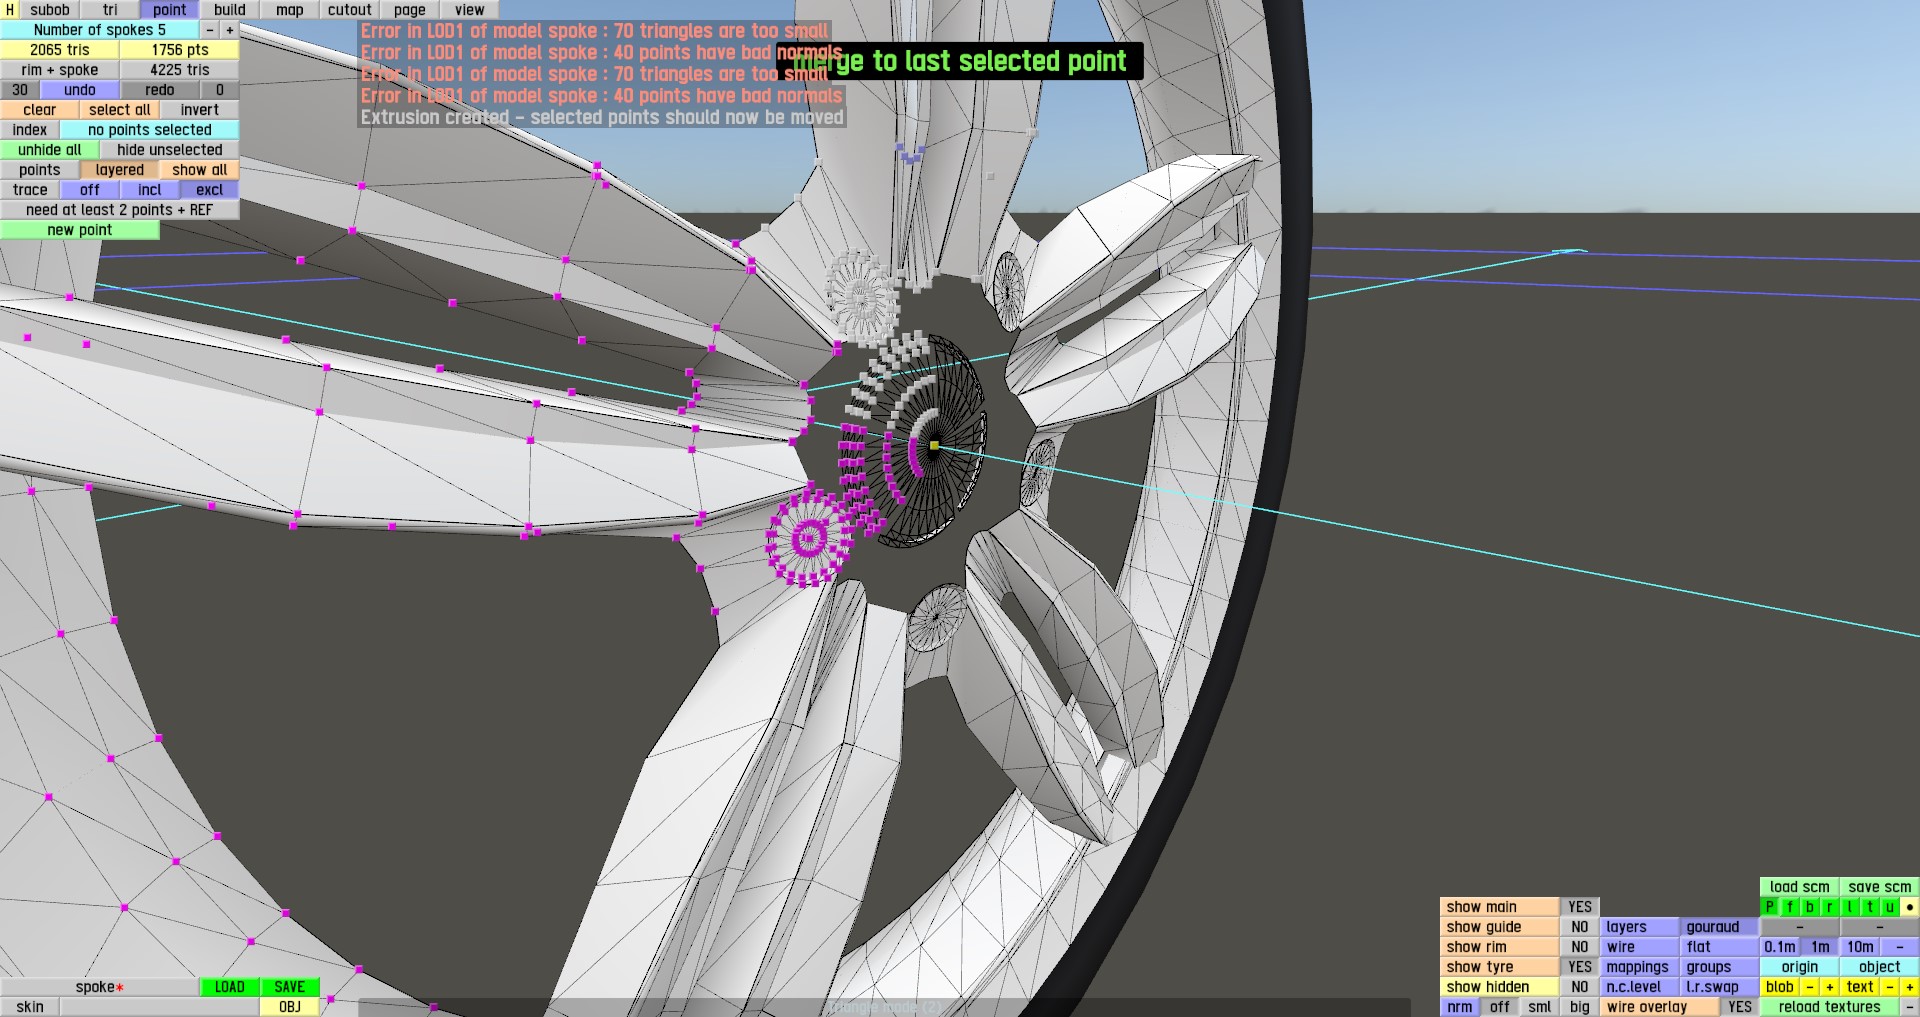Click select all points
The width and height of the screenshot is (1920, 1017).
click(120, 110)
